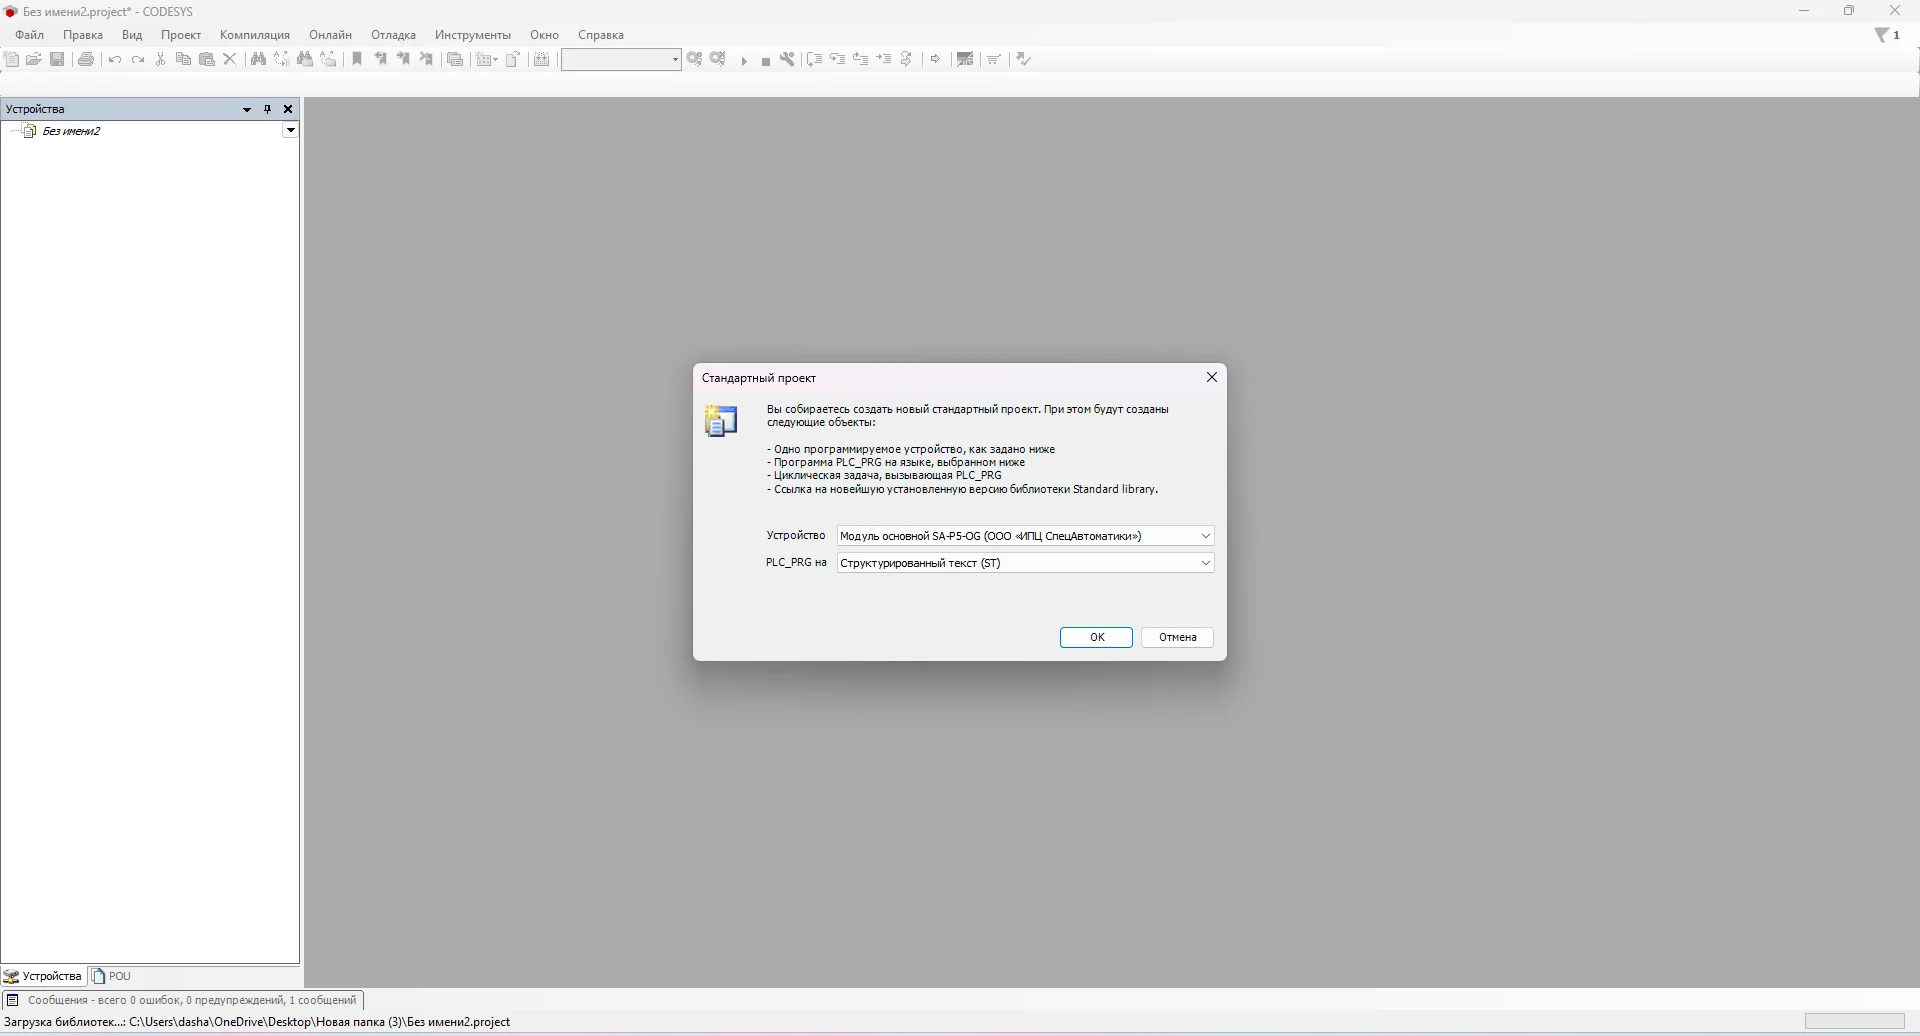The image size is (1920, 1036).
Task: Click the Step into debug icon
Action: click(838, 60)
